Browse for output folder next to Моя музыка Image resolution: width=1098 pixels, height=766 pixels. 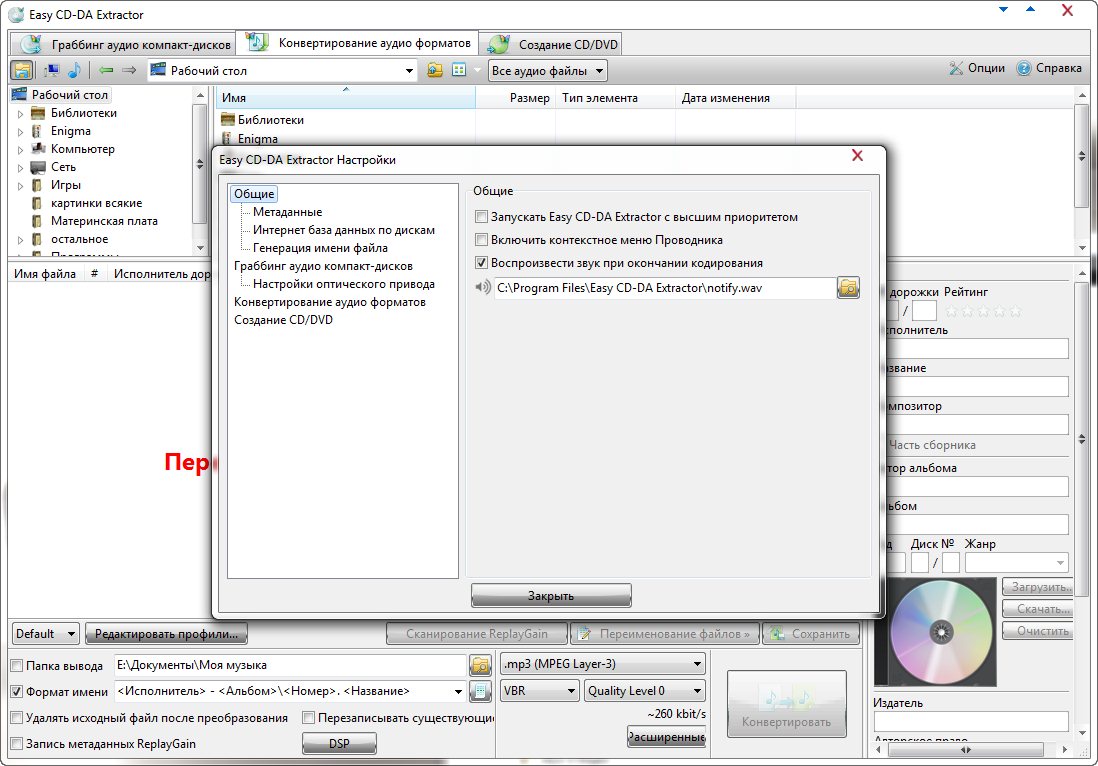pyautogui.click(x=480, y=664)
